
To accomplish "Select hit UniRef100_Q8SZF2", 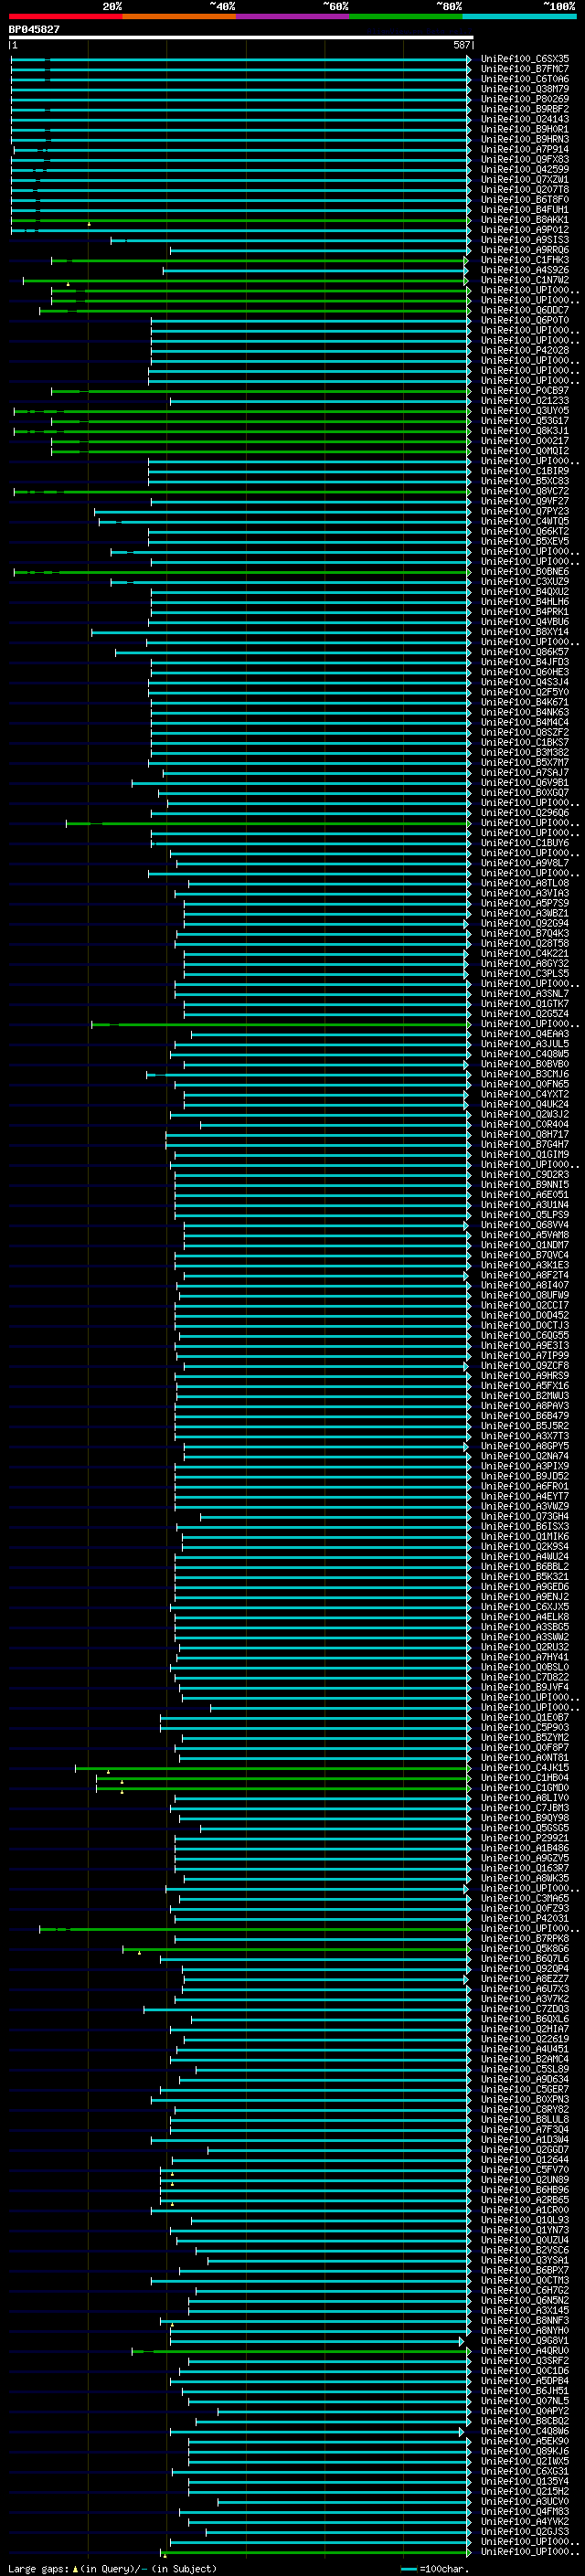I will point(525,732).
